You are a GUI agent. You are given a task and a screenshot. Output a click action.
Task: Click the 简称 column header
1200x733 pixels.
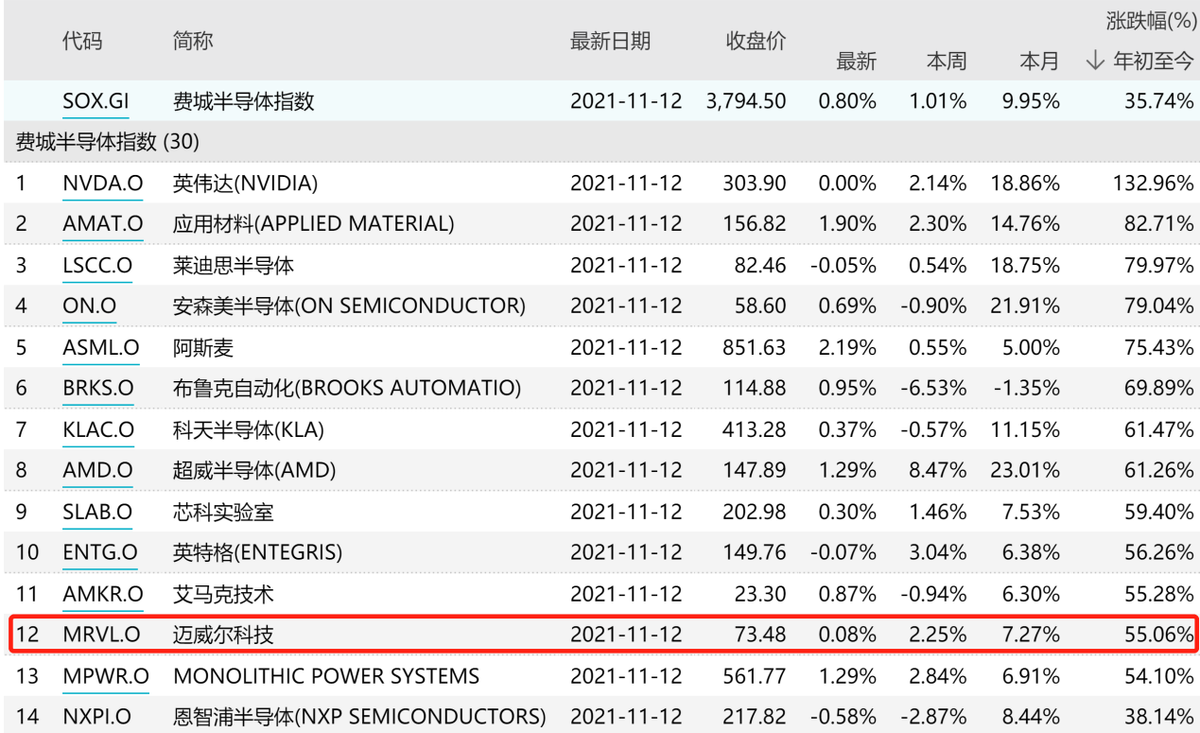[193, 41]
